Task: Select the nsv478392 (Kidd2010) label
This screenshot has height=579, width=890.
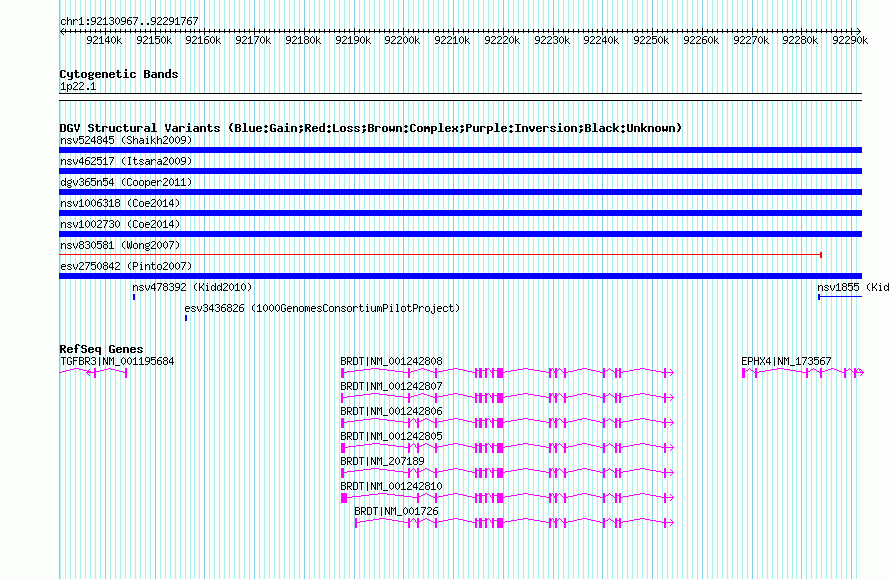Action: pos(192,287)
